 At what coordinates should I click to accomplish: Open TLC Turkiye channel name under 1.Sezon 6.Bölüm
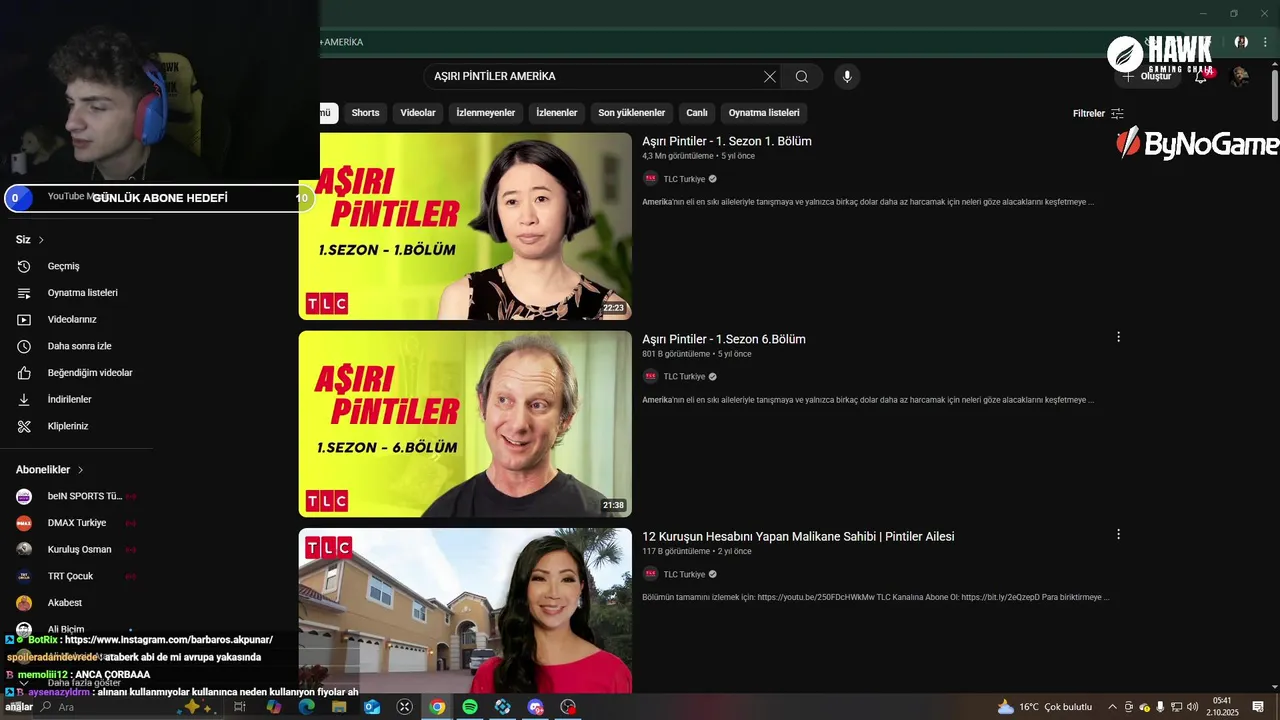point(684,377)
